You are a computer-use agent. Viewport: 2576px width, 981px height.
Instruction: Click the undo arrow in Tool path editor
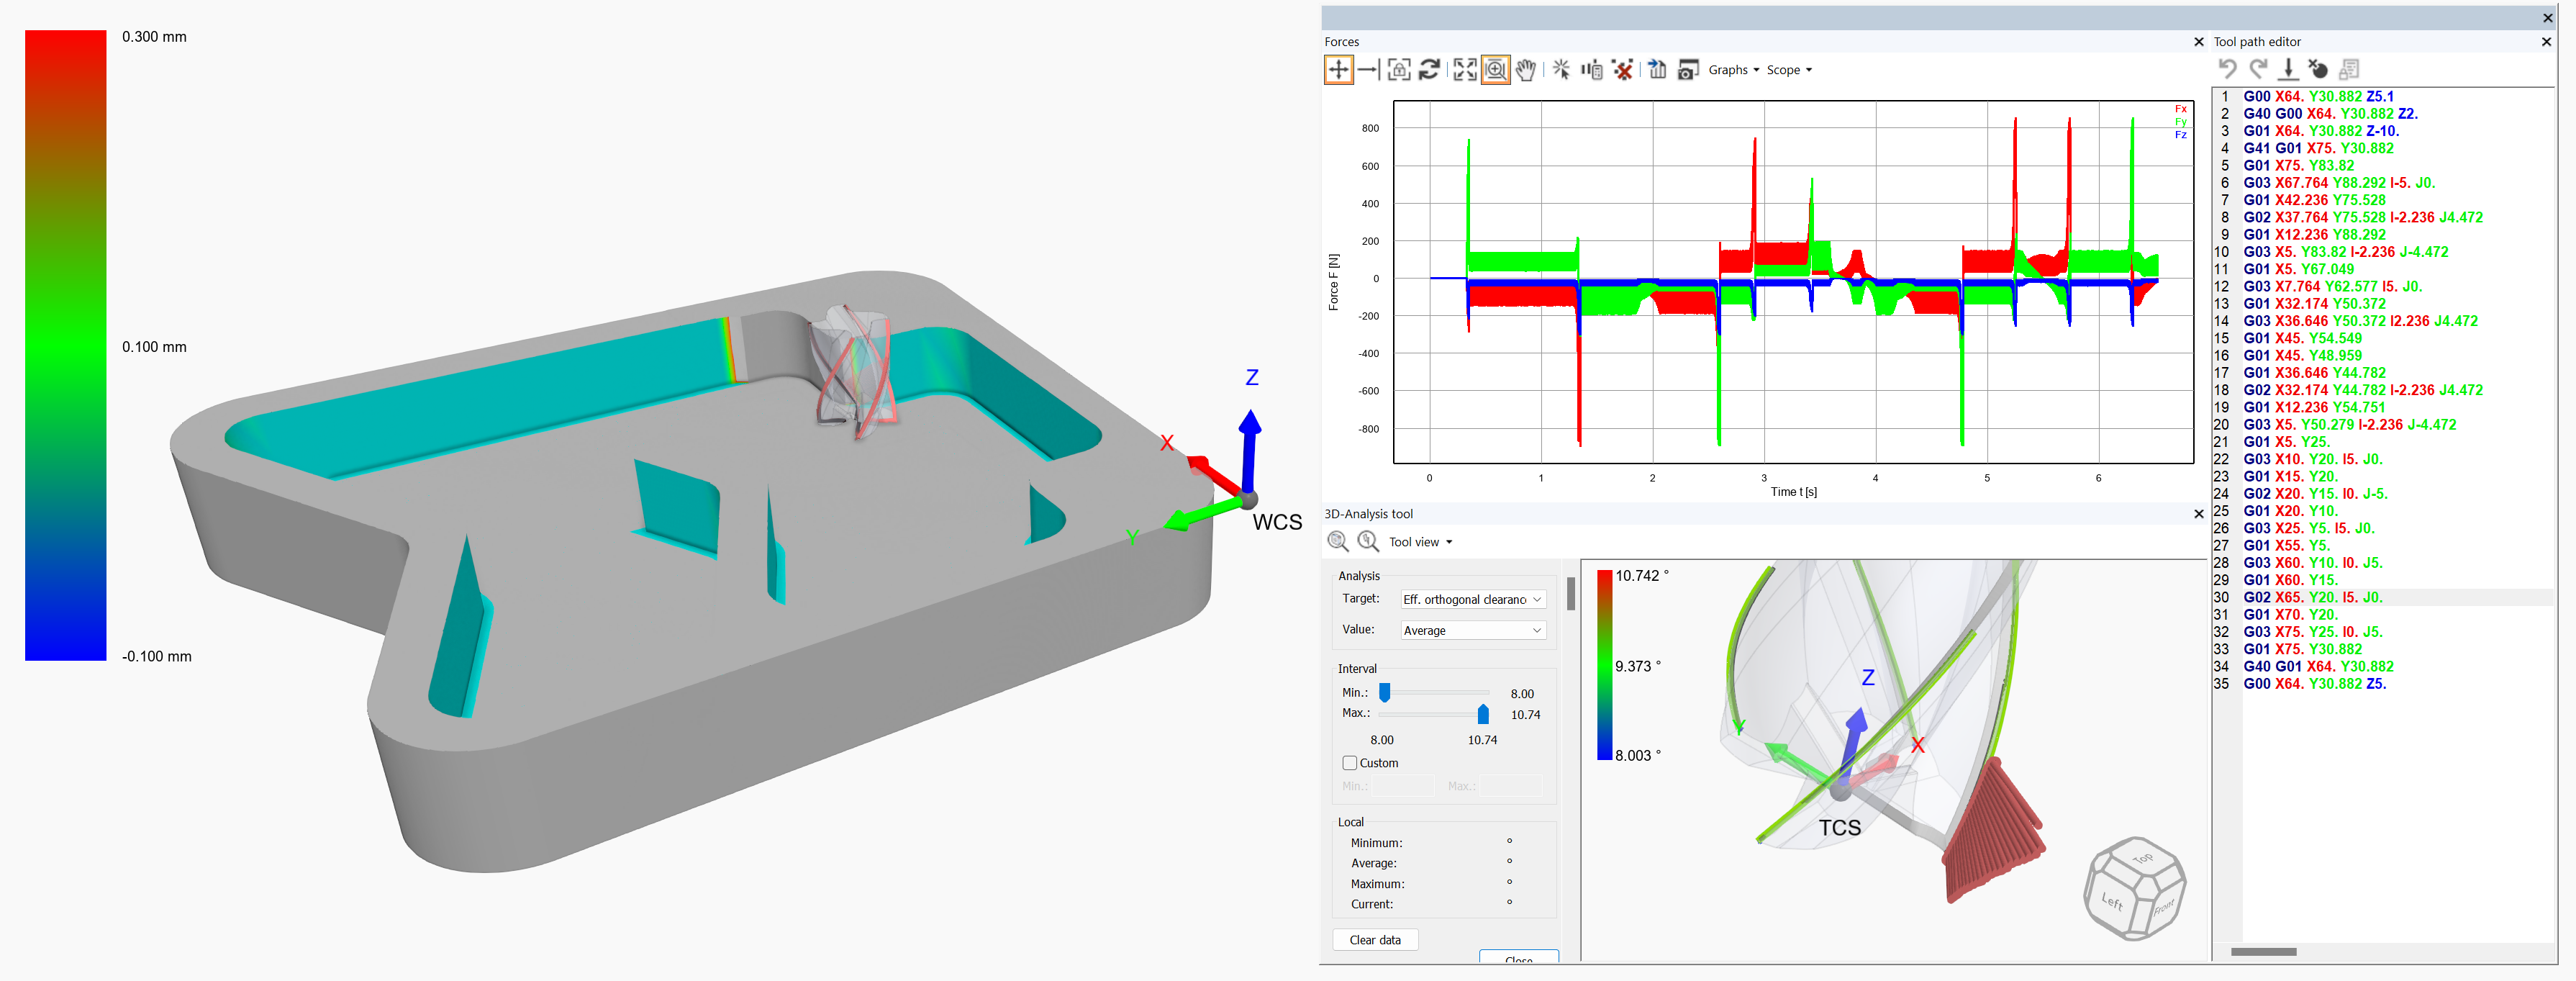point(2227,69)
